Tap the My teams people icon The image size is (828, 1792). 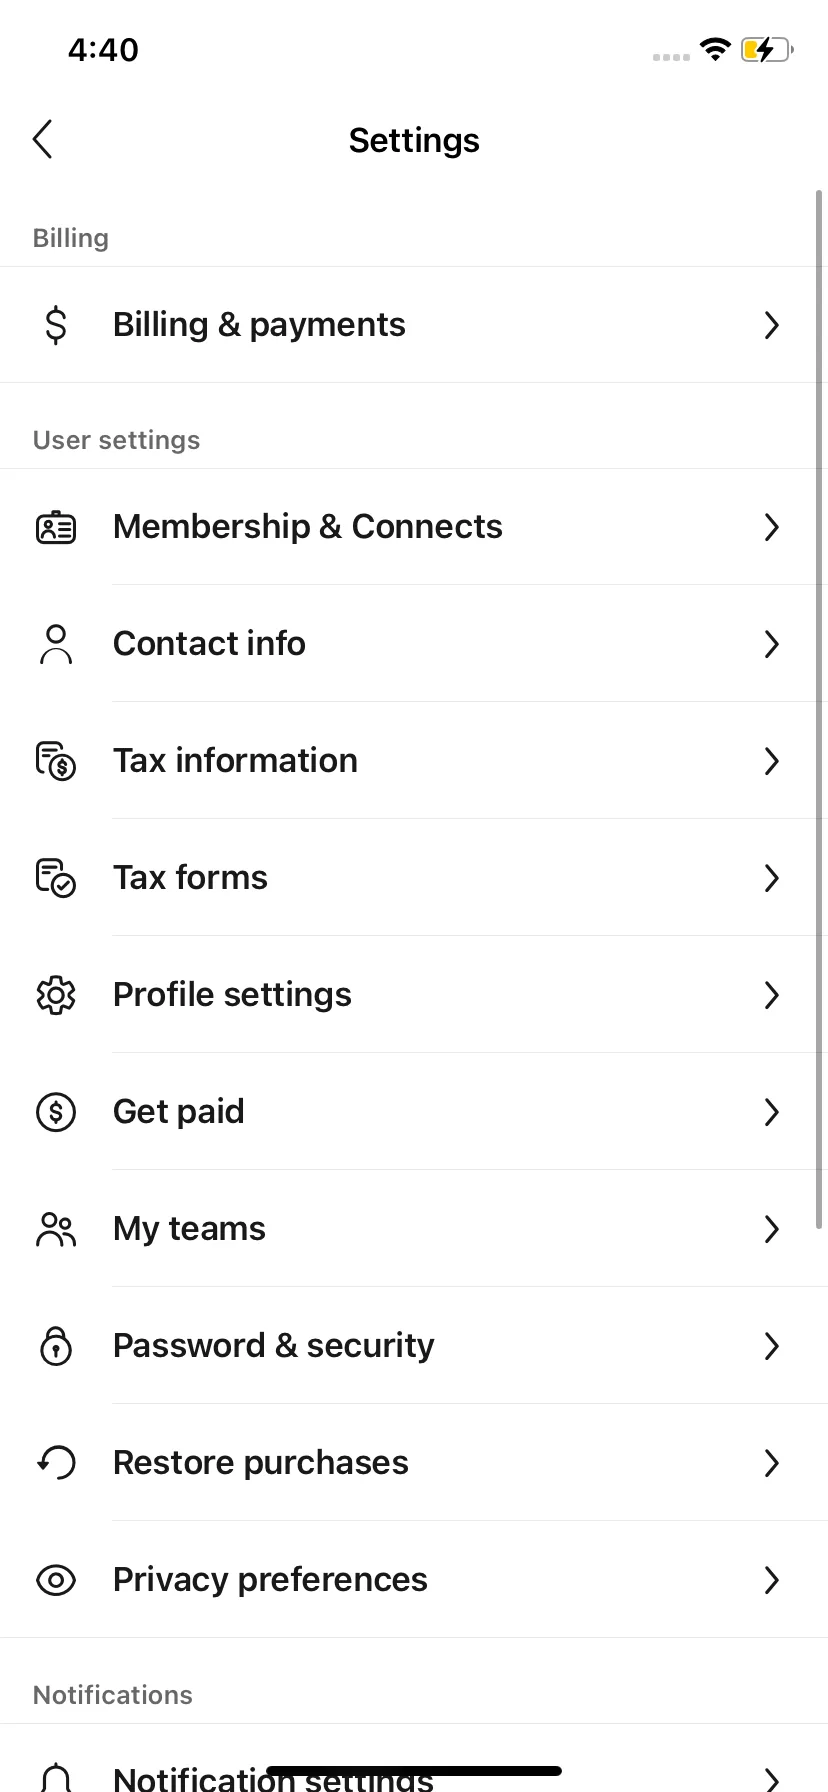[56, 1229]
